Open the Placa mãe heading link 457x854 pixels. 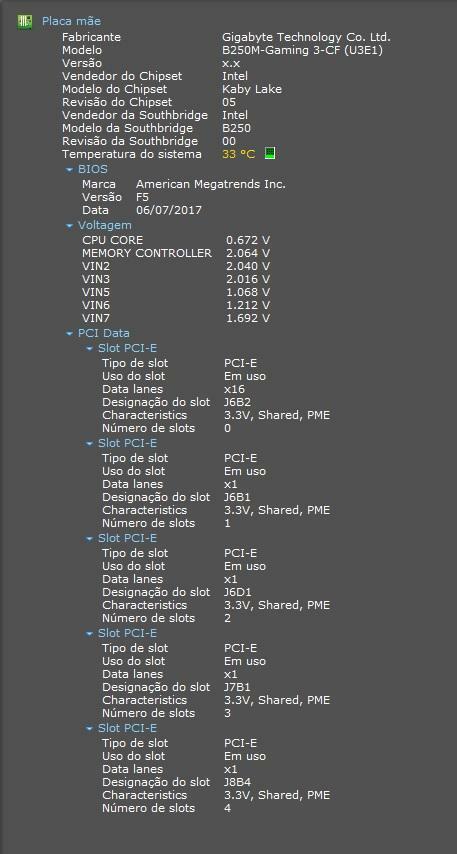(x=71, y=22)
